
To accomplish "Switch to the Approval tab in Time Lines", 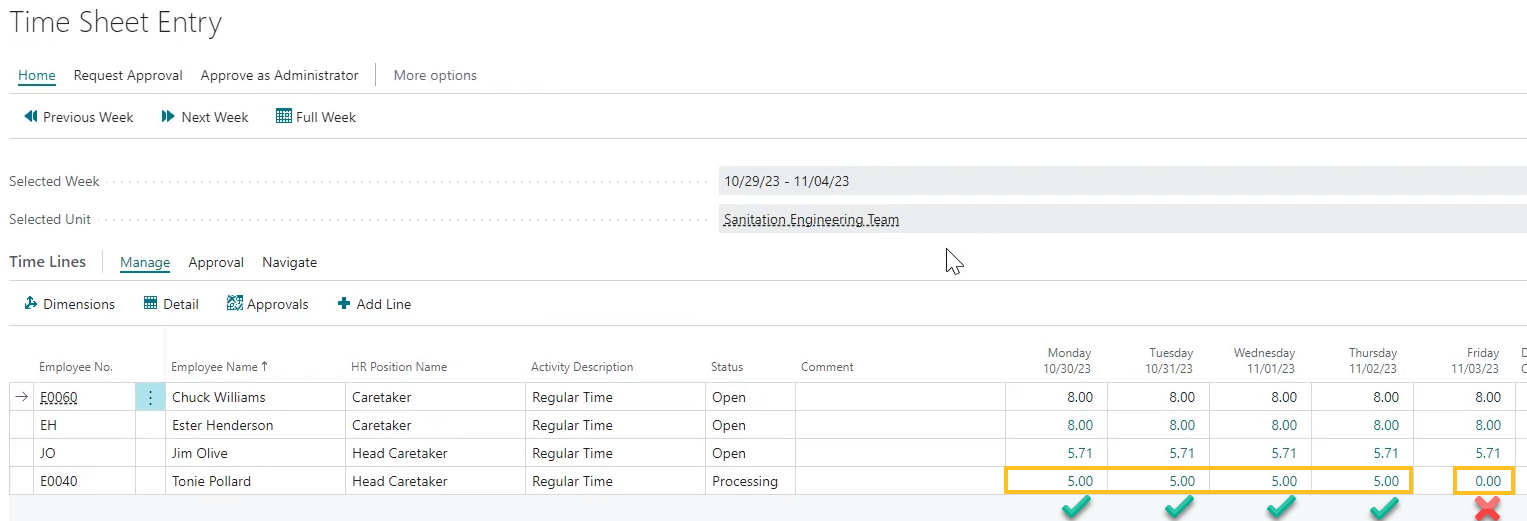I will [216, 262].
